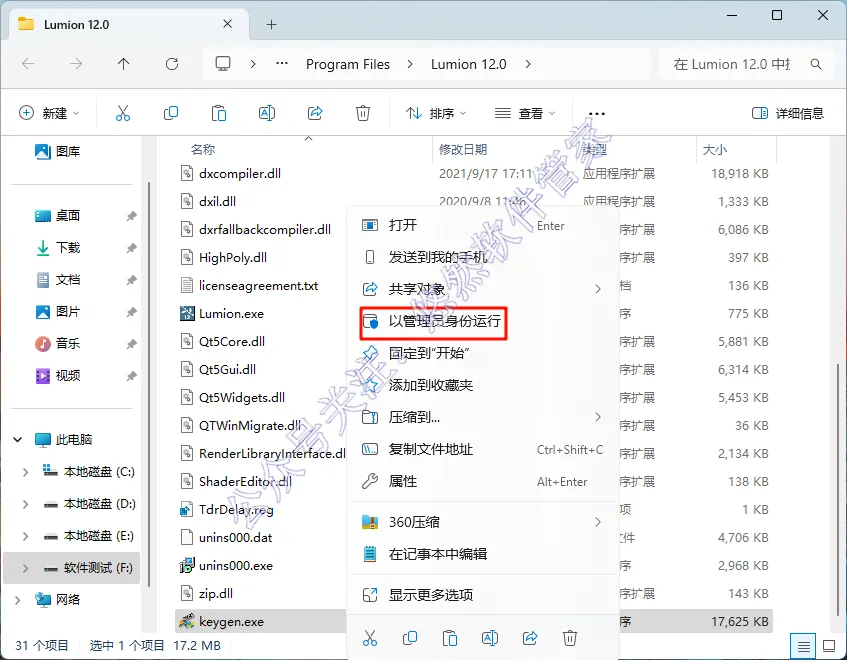The width and height of the screenshot is (847, 660).
Task: Click the Refresh button in navigation bar
Action: pyautogui.click(x=172, y=64)
